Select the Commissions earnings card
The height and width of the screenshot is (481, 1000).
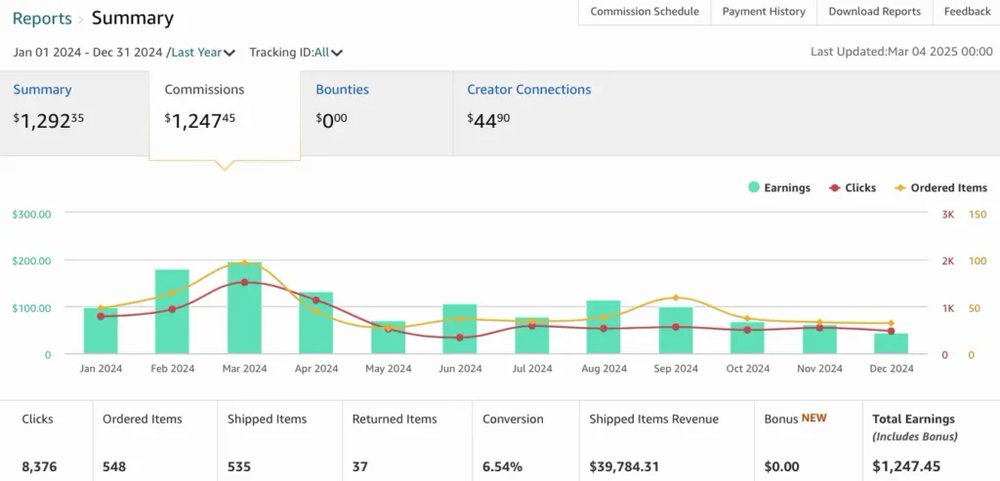[x=224, y=115]
